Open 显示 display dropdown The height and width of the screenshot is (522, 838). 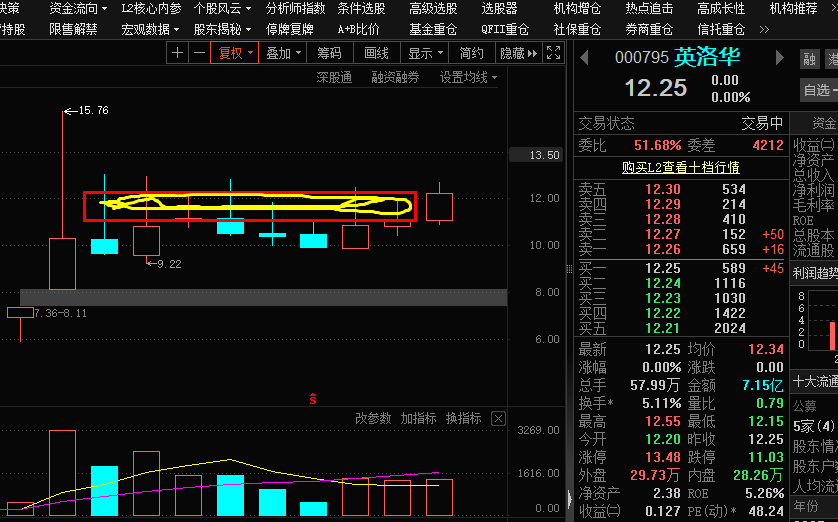(425, 53)
